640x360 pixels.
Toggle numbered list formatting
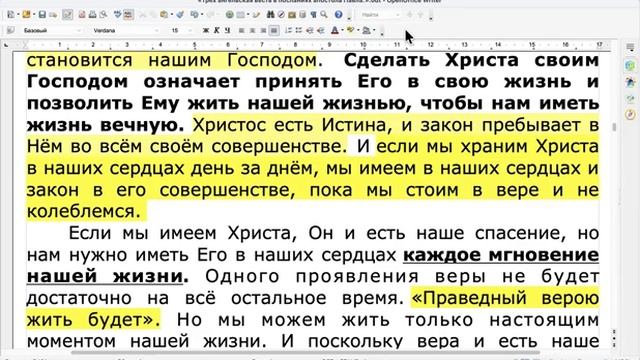click(x=288, y=30)
